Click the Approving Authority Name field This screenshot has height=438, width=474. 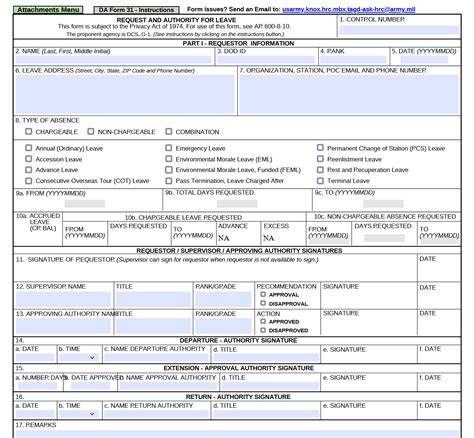(x=63, y=326)
